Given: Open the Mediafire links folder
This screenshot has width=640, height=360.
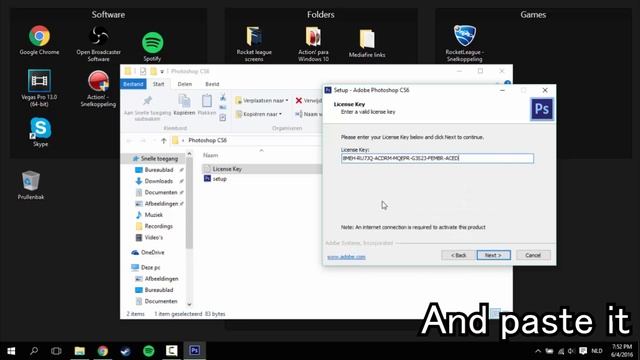Looking at the screenshot, I should click(x=367, y=43).
